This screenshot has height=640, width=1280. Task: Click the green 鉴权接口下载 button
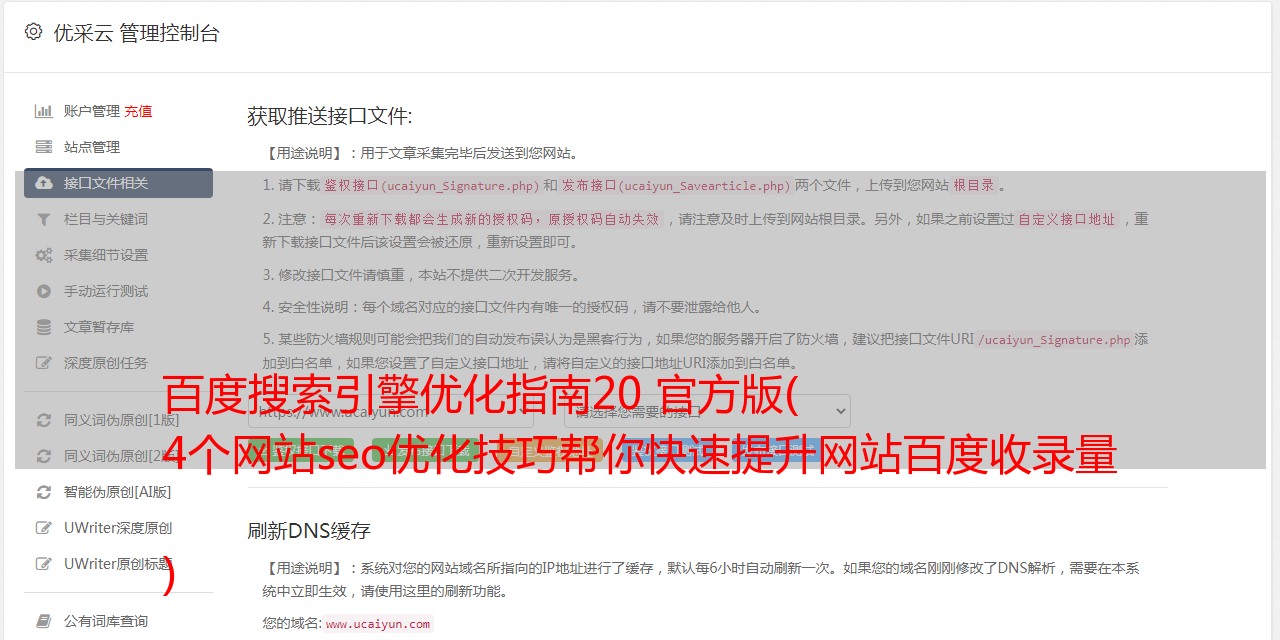click(x=301, y=452)
